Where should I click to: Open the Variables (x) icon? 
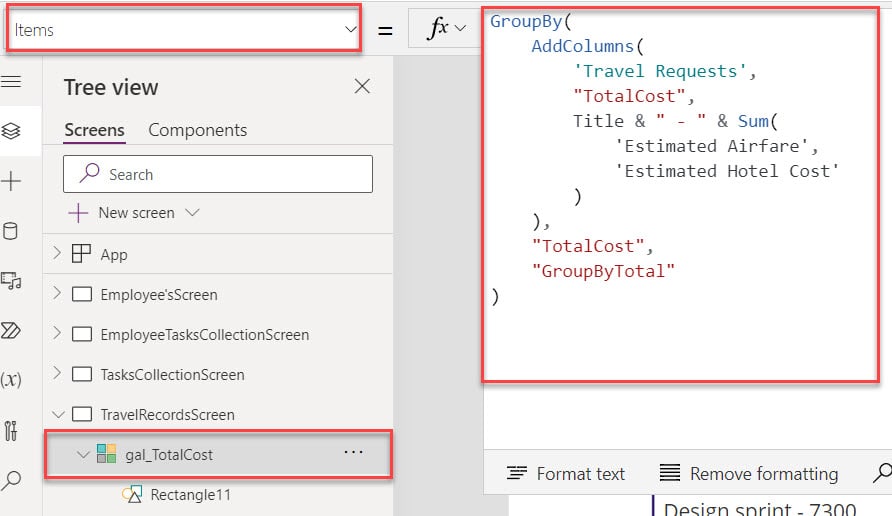11,379
